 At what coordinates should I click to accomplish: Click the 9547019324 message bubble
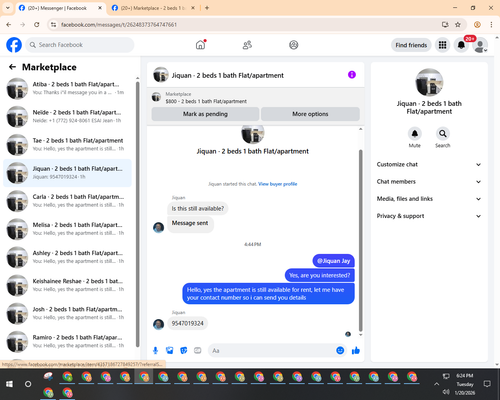(x=188, y=323)
